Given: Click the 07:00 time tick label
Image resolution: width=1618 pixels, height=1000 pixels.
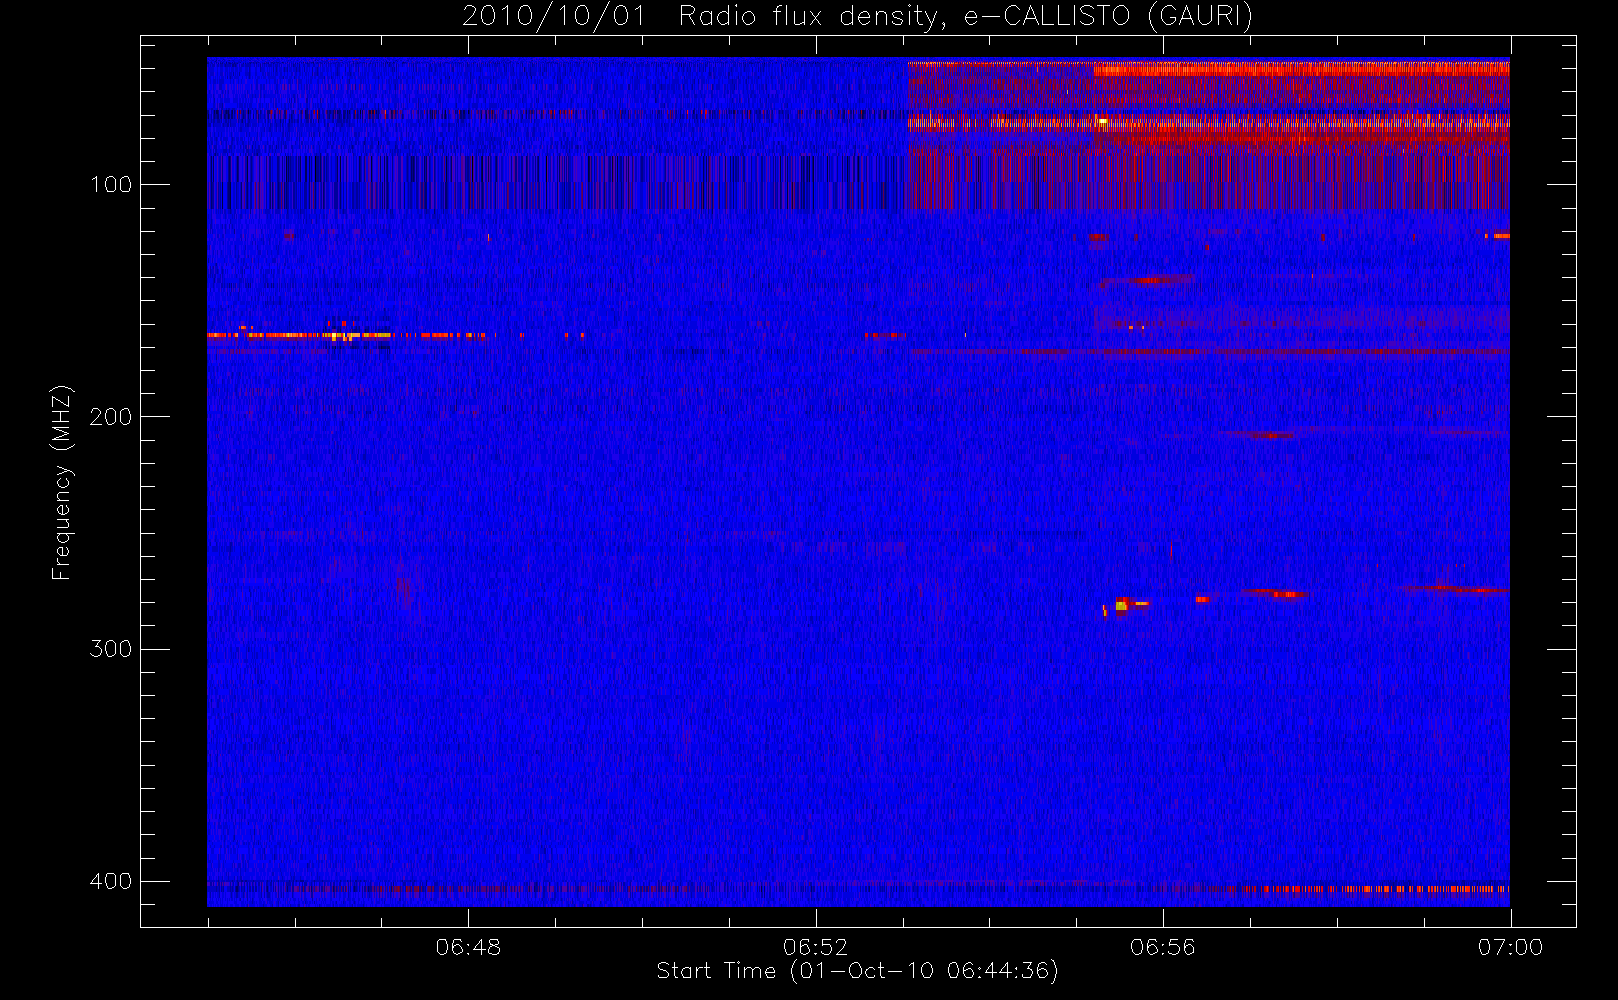Looking at the screenshot, I should [x=1510, y=947].
